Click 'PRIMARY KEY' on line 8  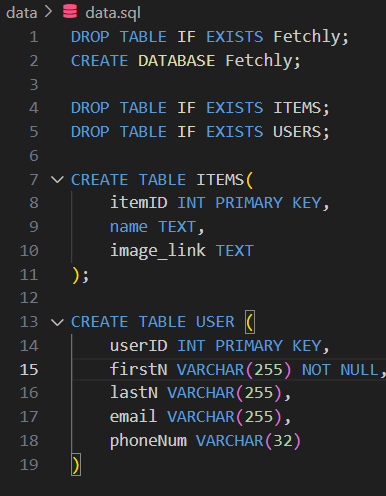tap(268, 203)
